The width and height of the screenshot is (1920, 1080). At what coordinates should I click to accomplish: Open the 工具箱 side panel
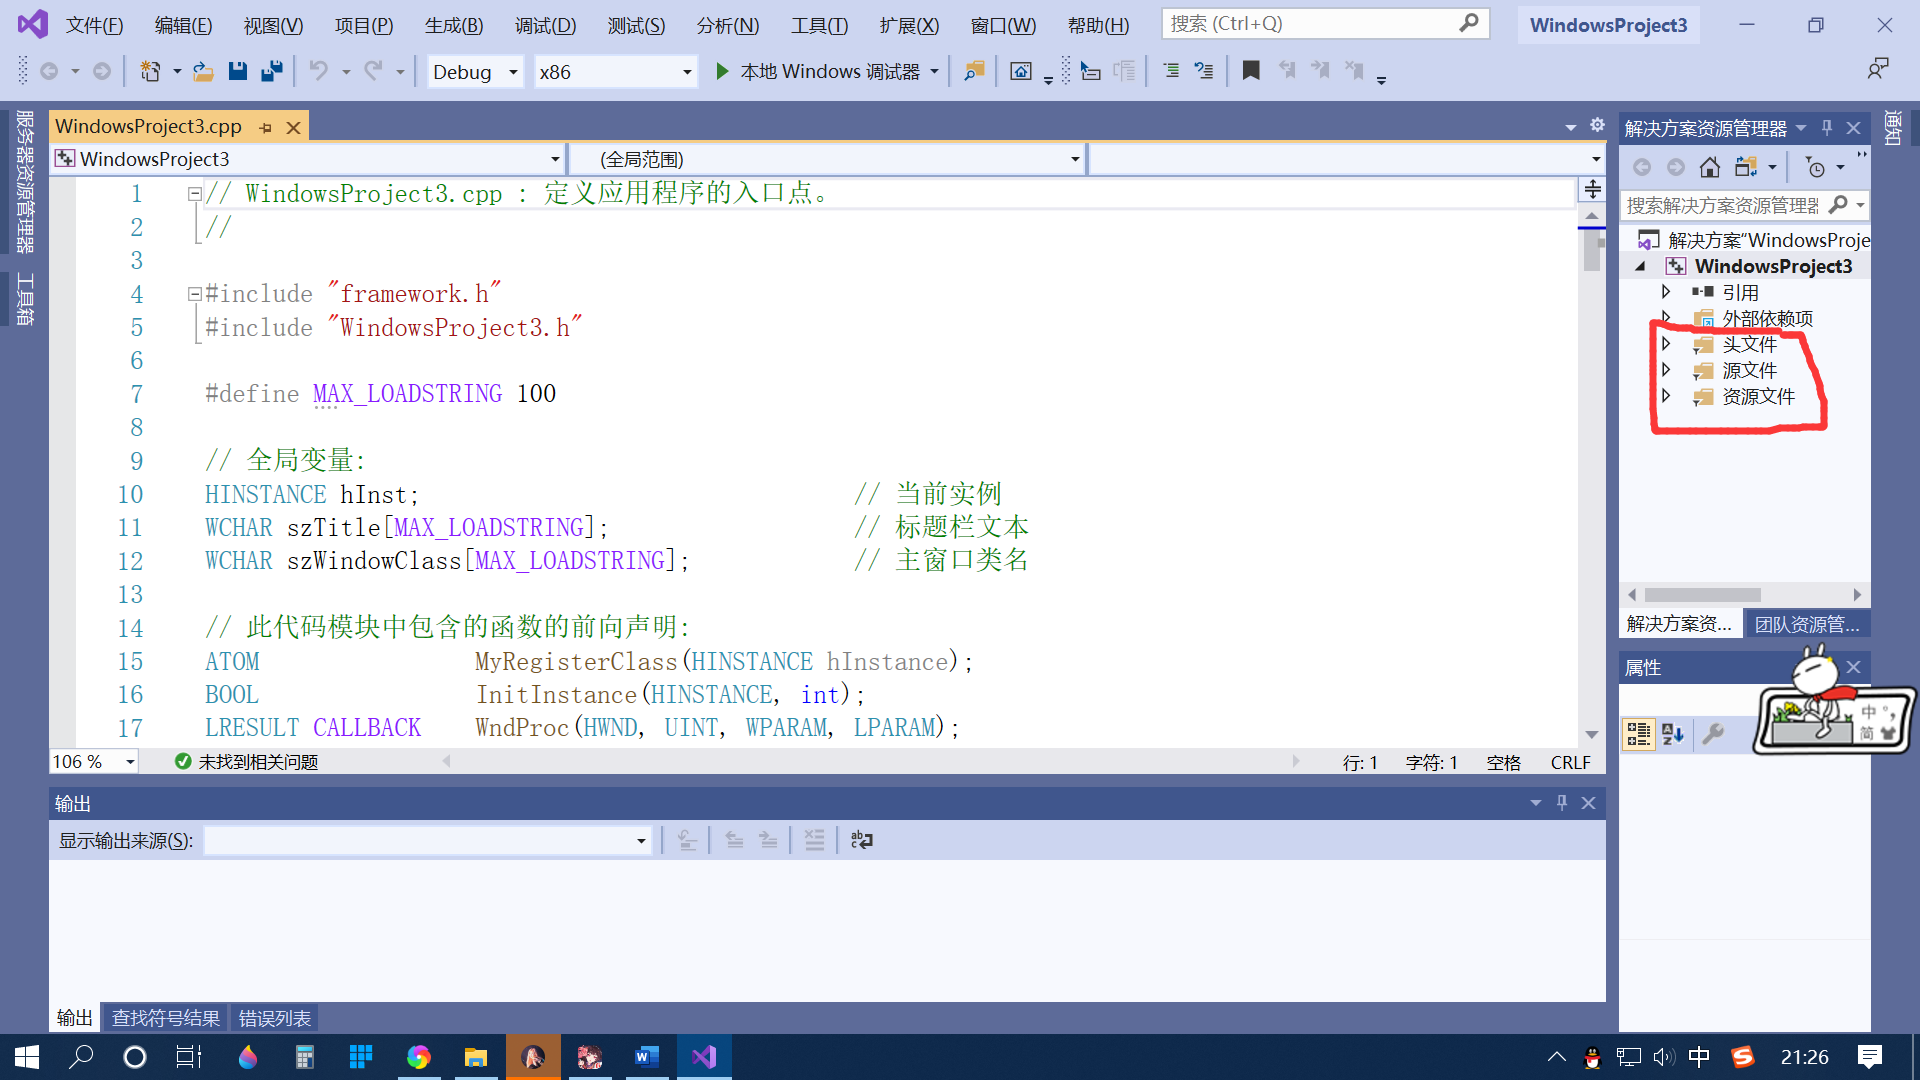pyautogui.click(x=24, y=299)
